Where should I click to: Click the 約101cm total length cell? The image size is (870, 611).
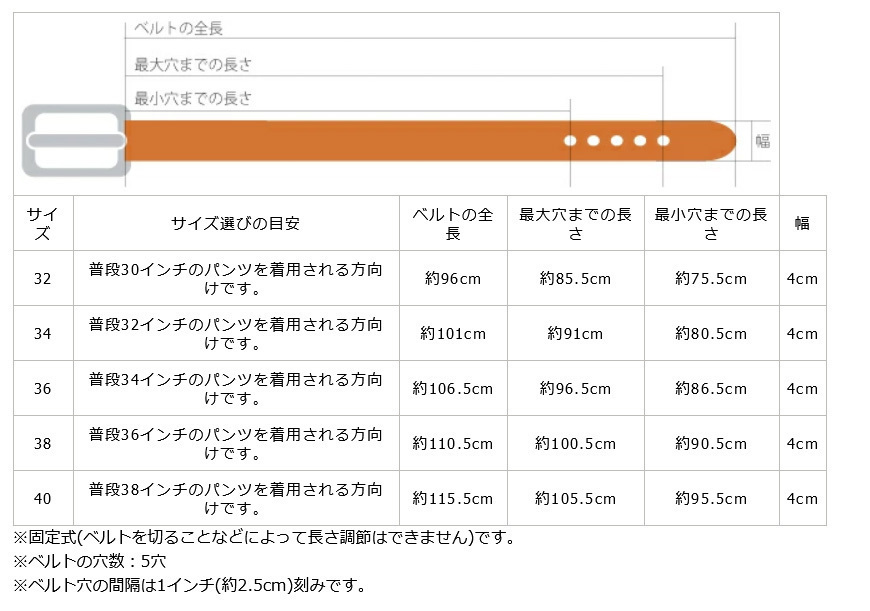(x=453, y=334)
